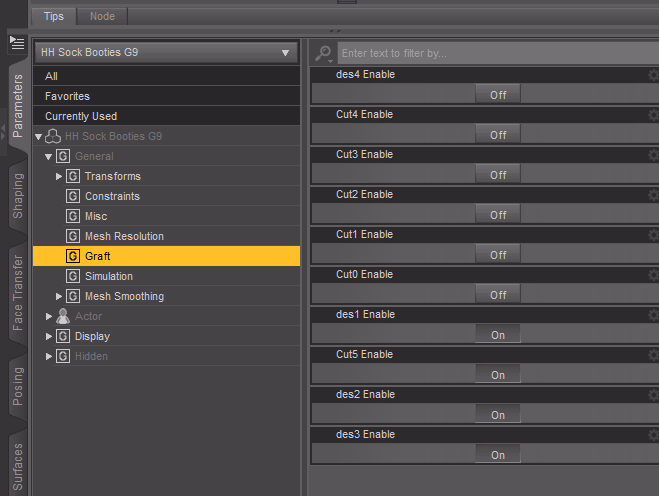Switch to the Node tab

coord(102,16)
